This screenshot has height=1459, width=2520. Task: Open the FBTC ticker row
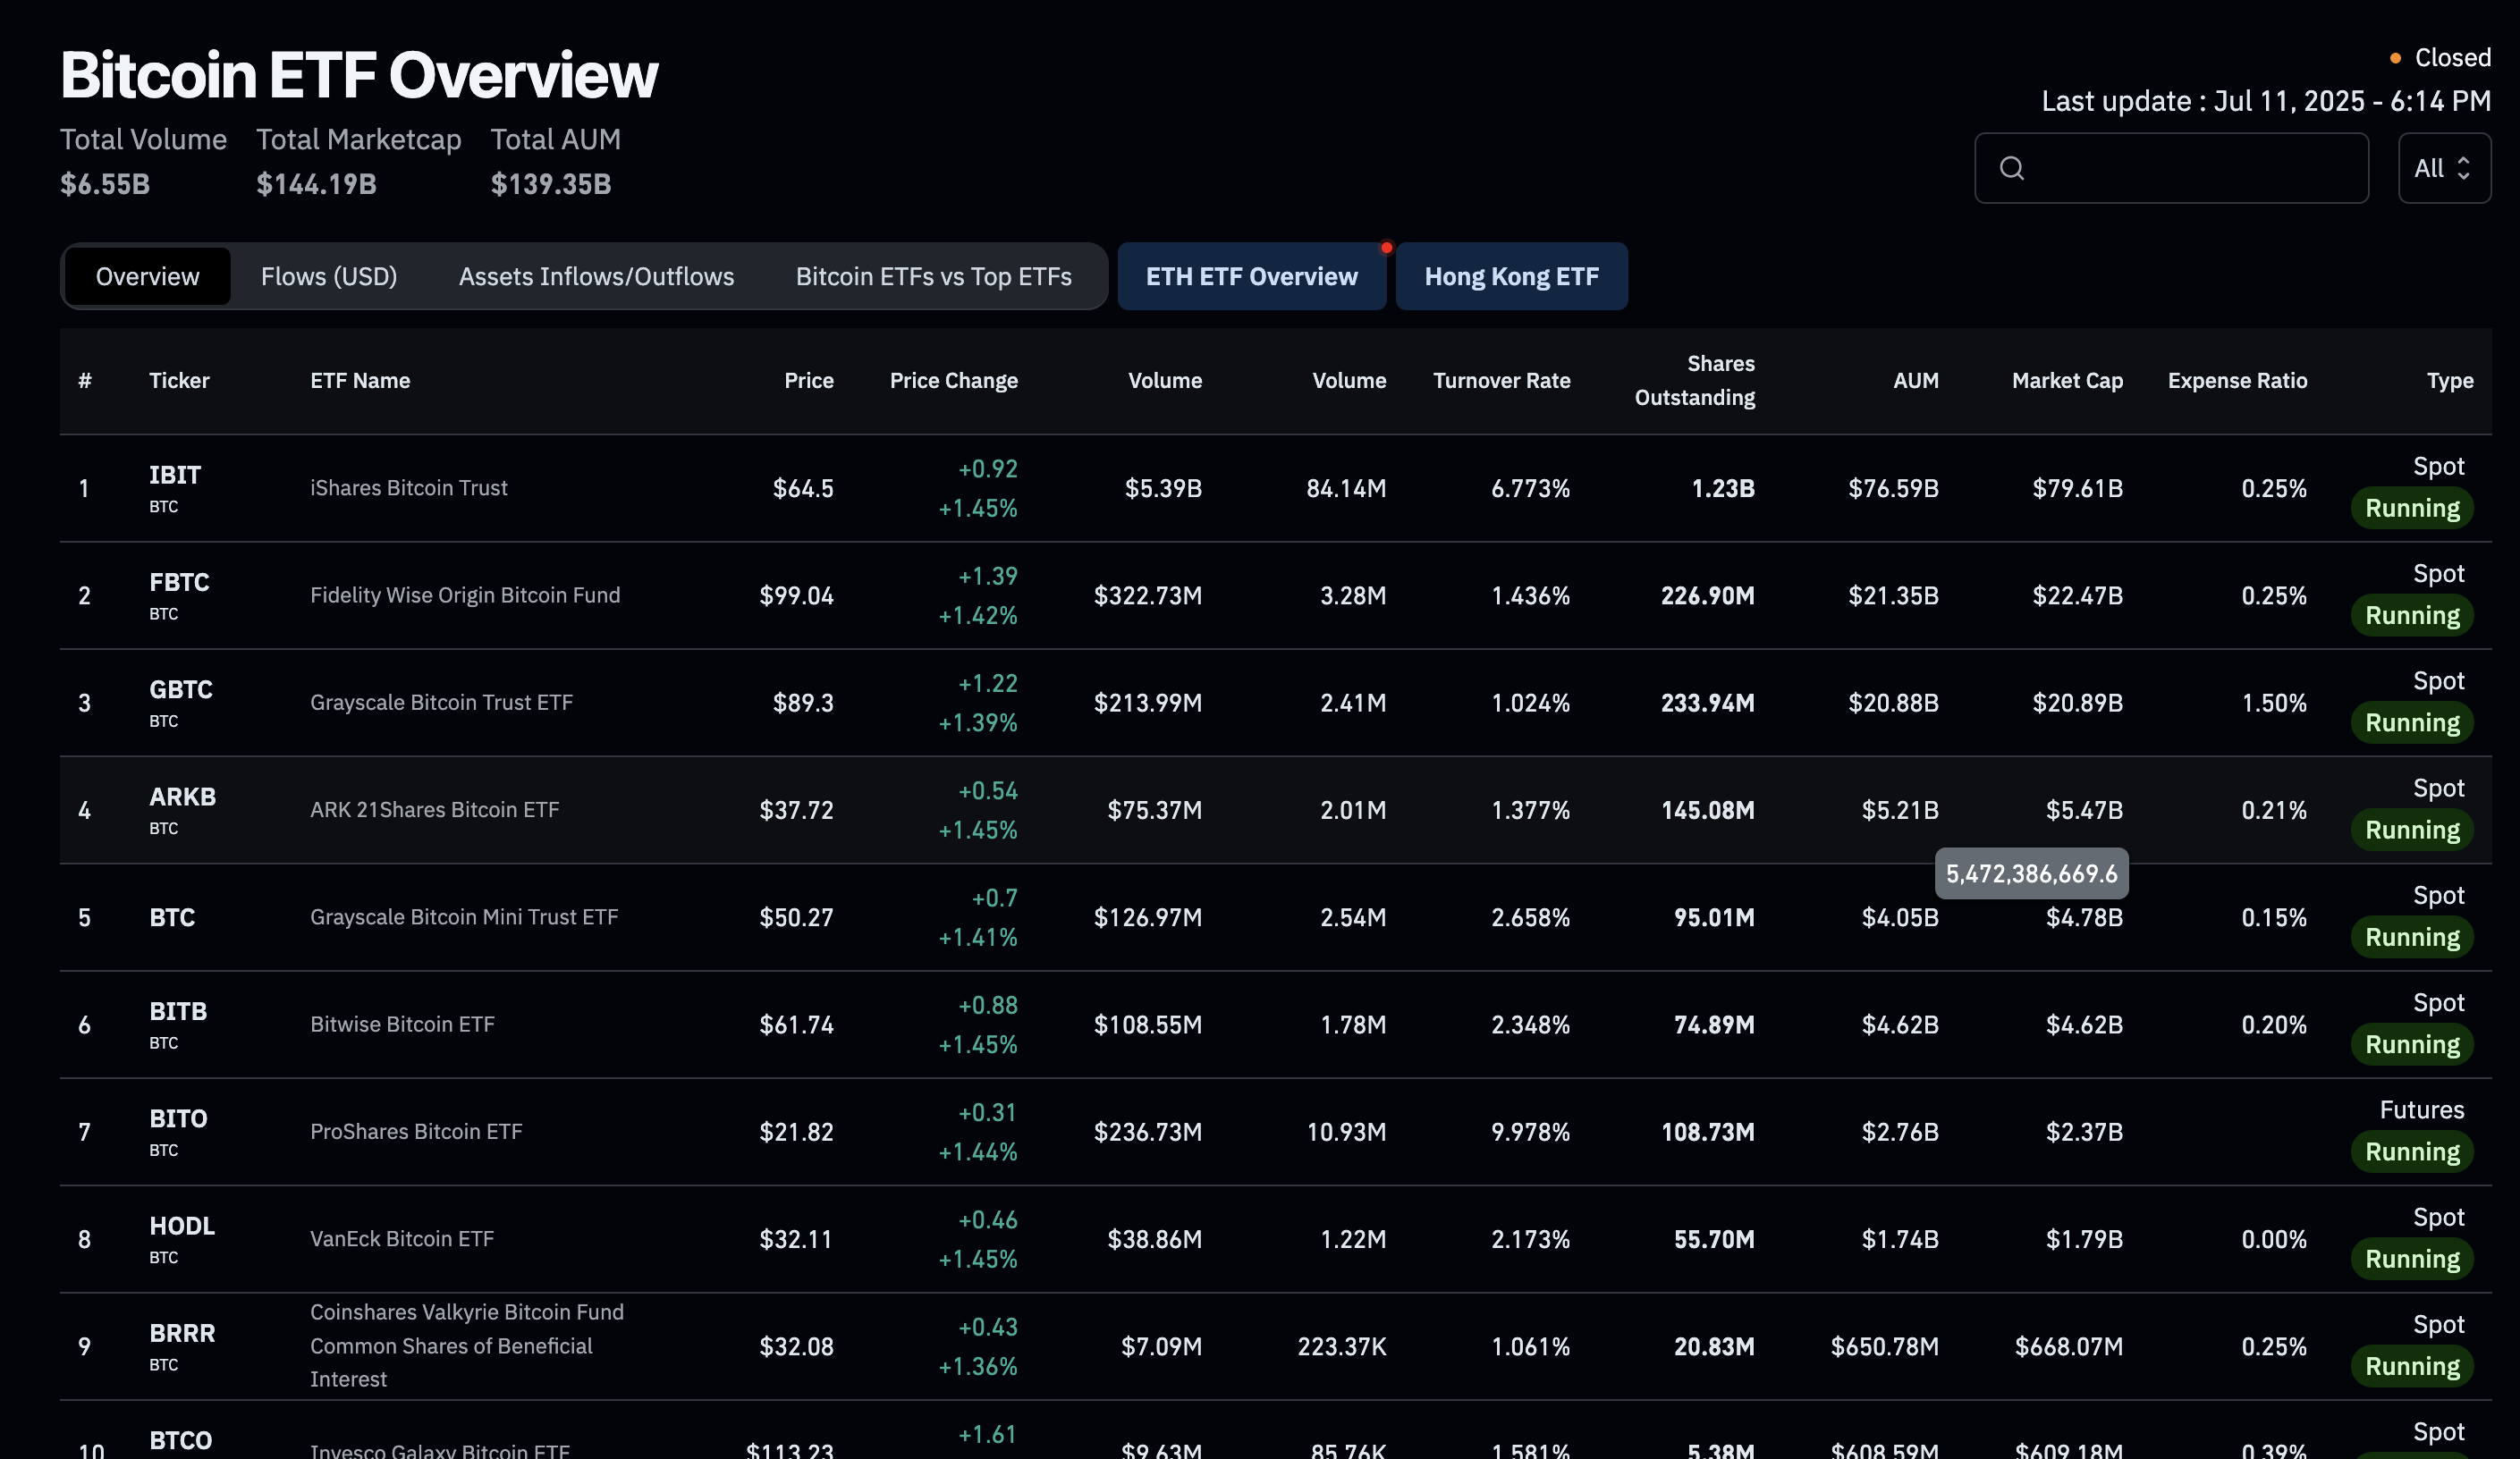(179, 582)
